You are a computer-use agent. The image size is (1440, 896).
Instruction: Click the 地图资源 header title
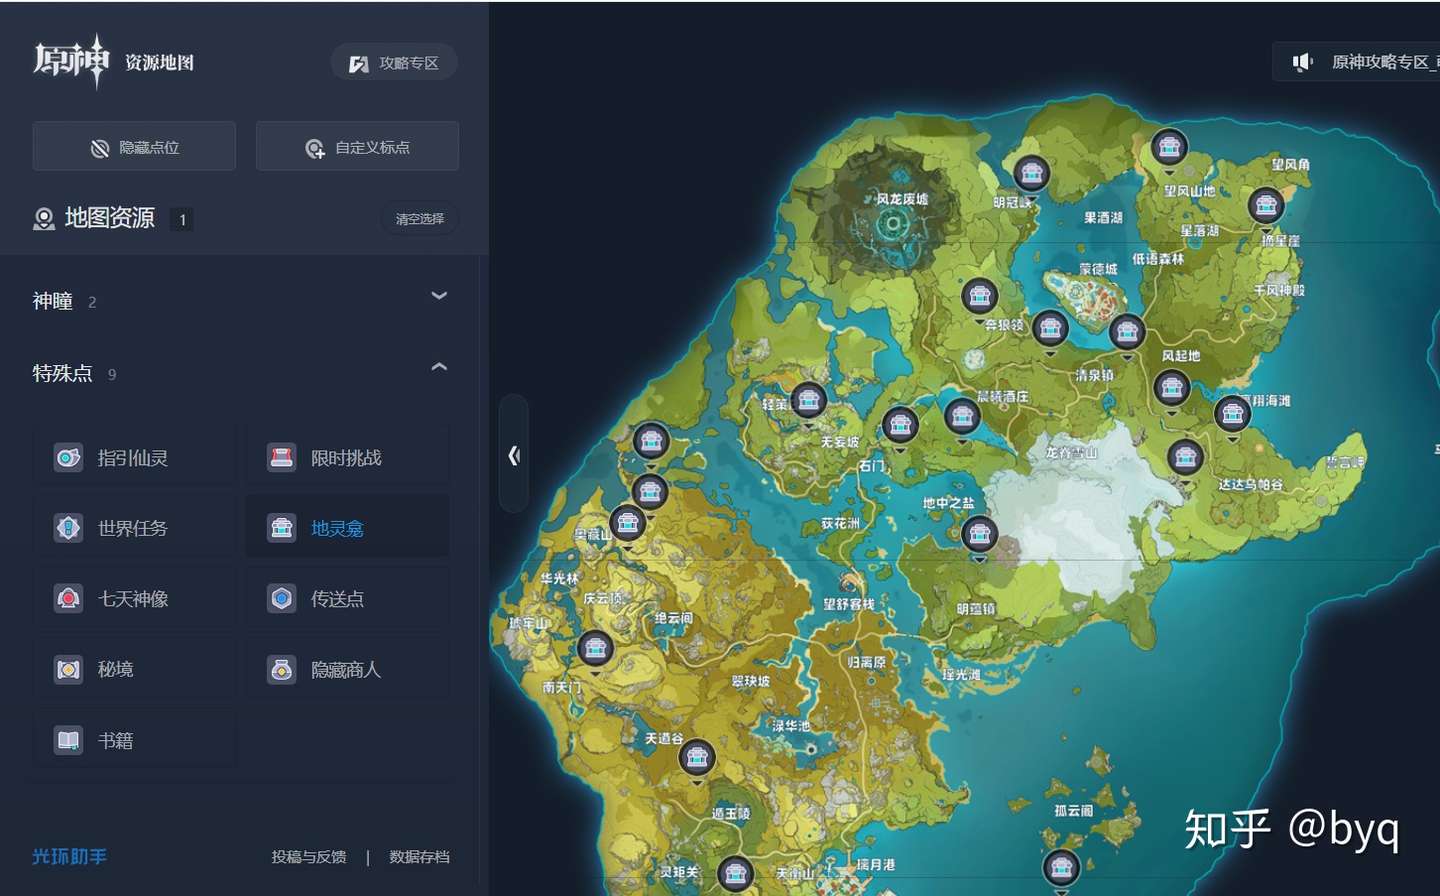pyautogui.click(x=110, y=218)
